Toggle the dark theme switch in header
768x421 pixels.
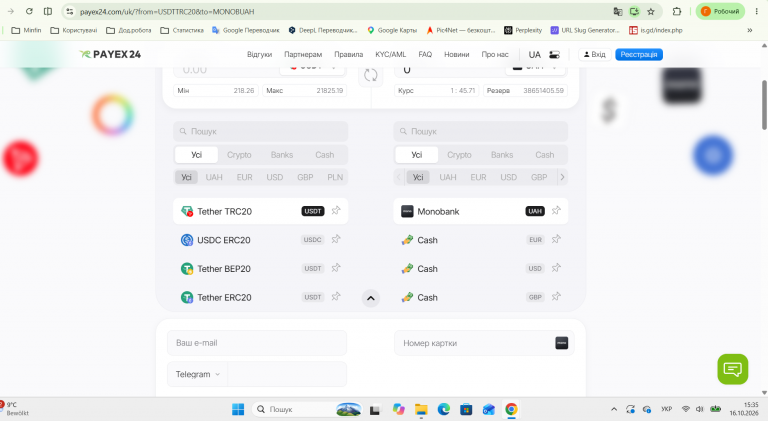point(554,55)
